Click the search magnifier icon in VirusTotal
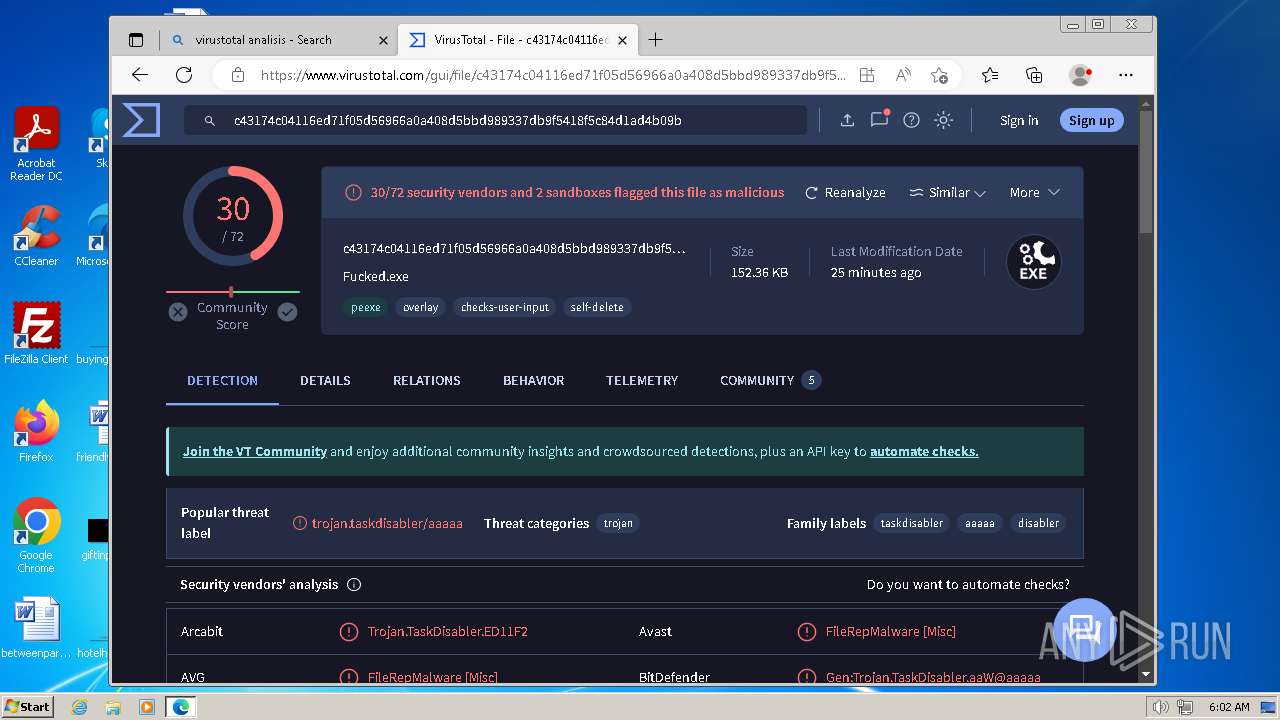Viewport: 1280px width, 720px height. 210,120
